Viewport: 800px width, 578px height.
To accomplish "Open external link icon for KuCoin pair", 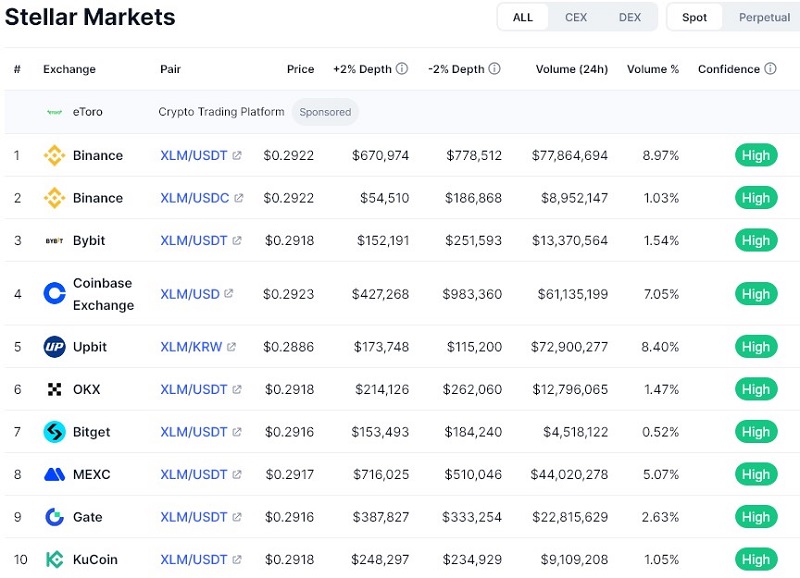I will [237, 560].
